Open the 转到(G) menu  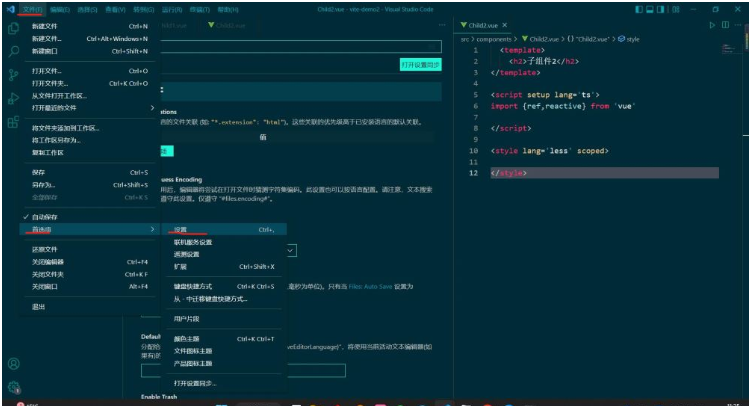[143, 9]
